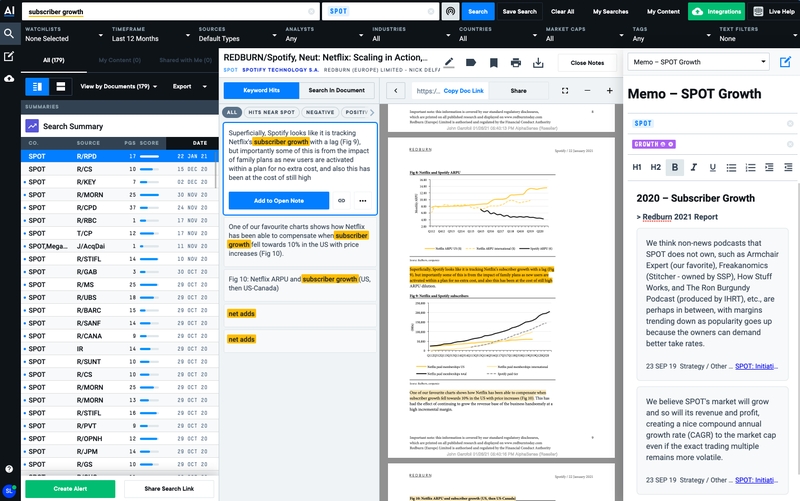Screen dimensions: 800x501
Task: Bookmark the Redburn document
Action: coord(493,63)
